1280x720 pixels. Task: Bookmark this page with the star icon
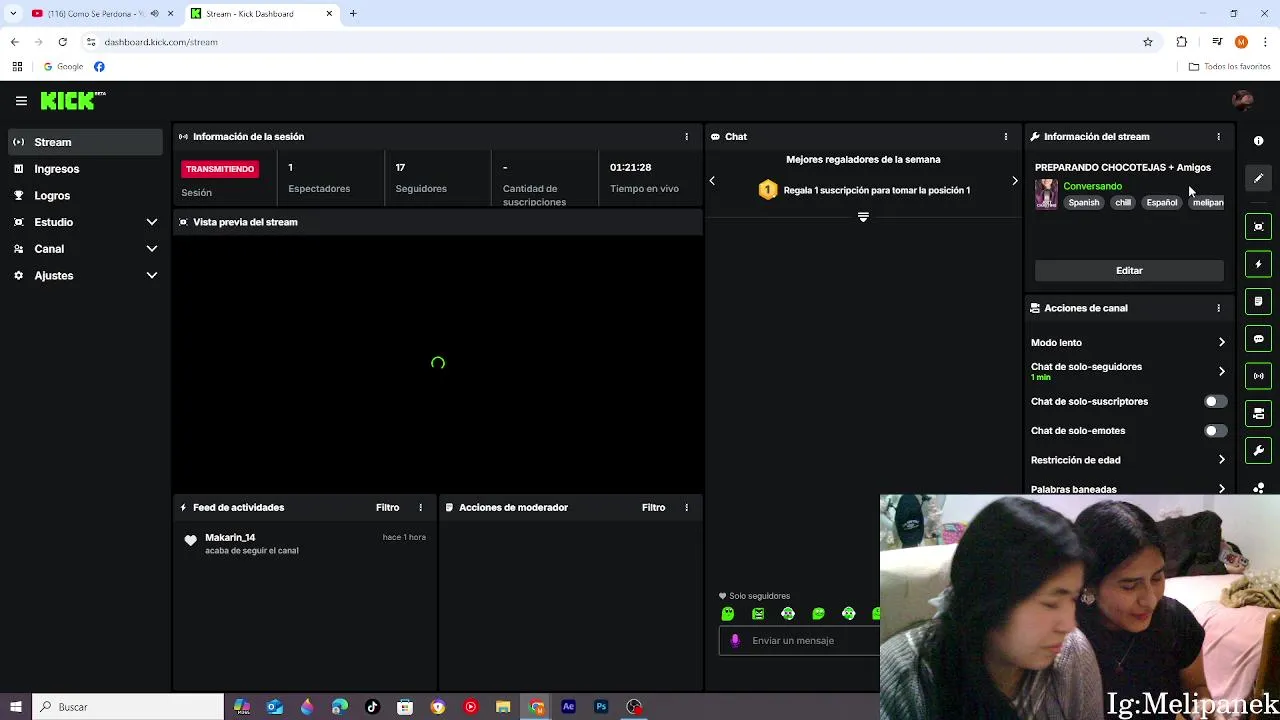coord(1148,42)
